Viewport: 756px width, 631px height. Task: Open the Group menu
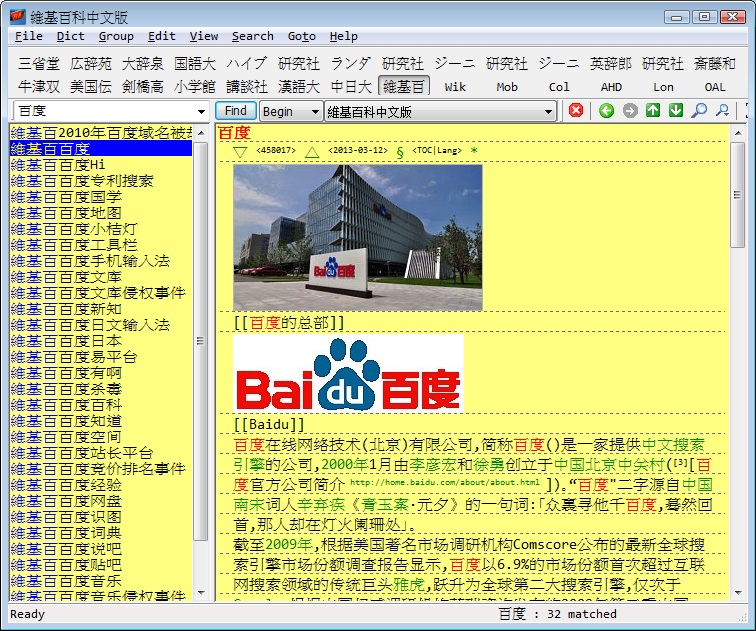[116, 36]
